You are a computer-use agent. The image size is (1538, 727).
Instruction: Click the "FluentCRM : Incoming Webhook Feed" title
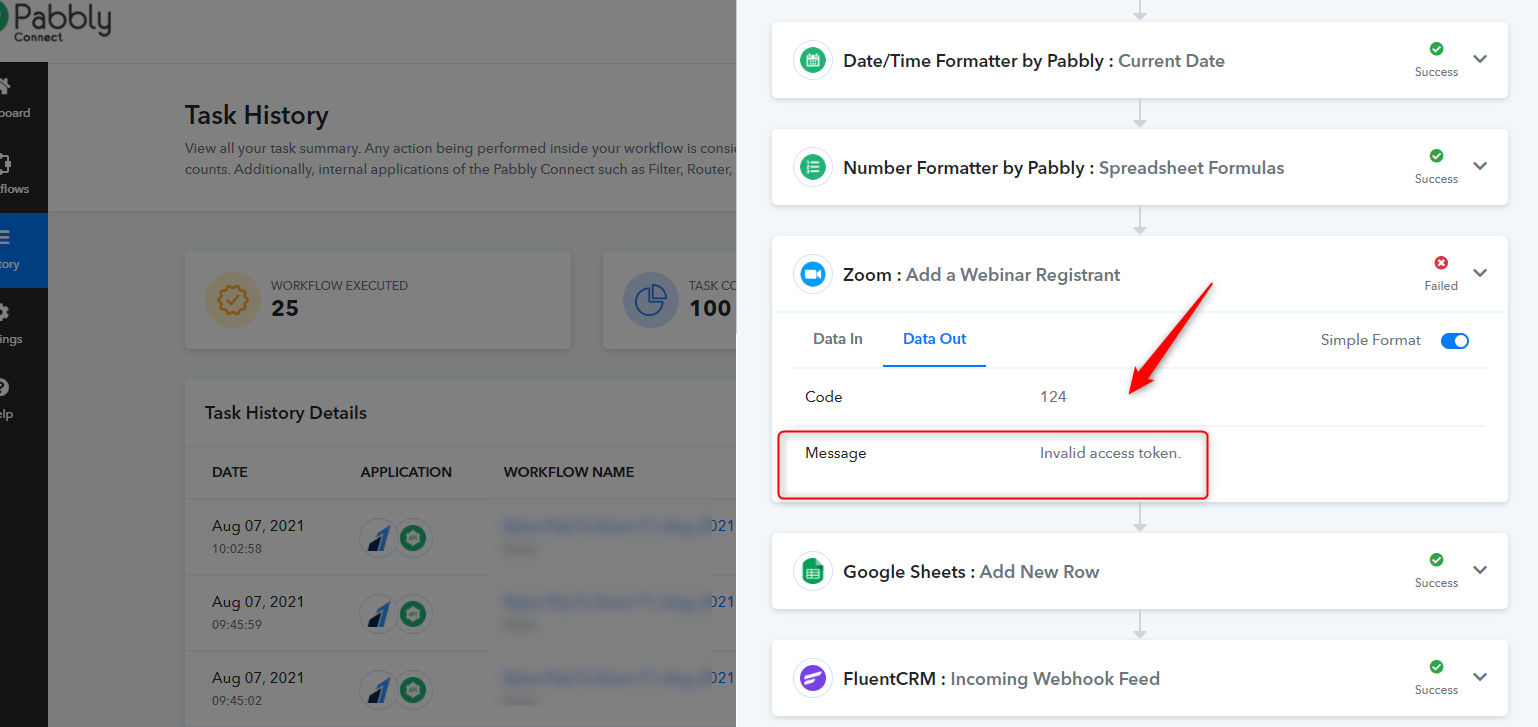(1002, 679)
